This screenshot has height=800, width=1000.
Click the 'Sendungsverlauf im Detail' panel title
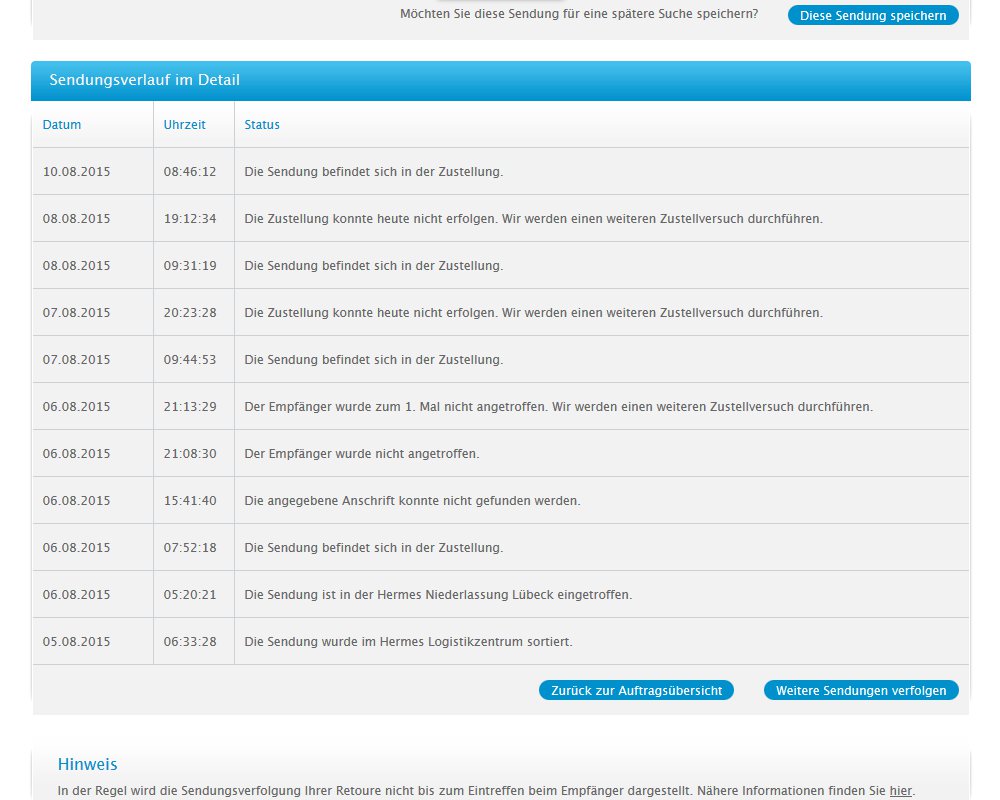point(144,80)
